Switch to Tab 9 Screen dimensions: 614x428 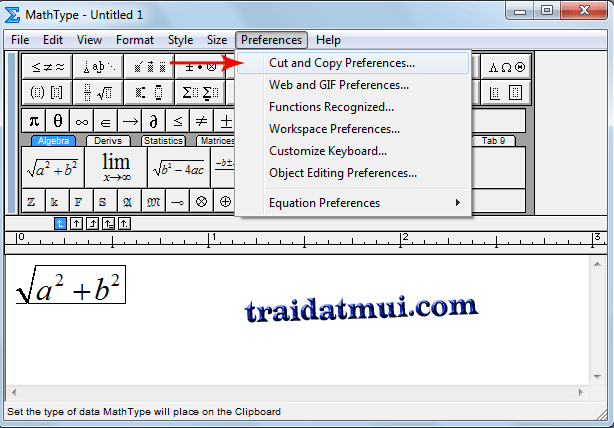(x=493, y=141)
